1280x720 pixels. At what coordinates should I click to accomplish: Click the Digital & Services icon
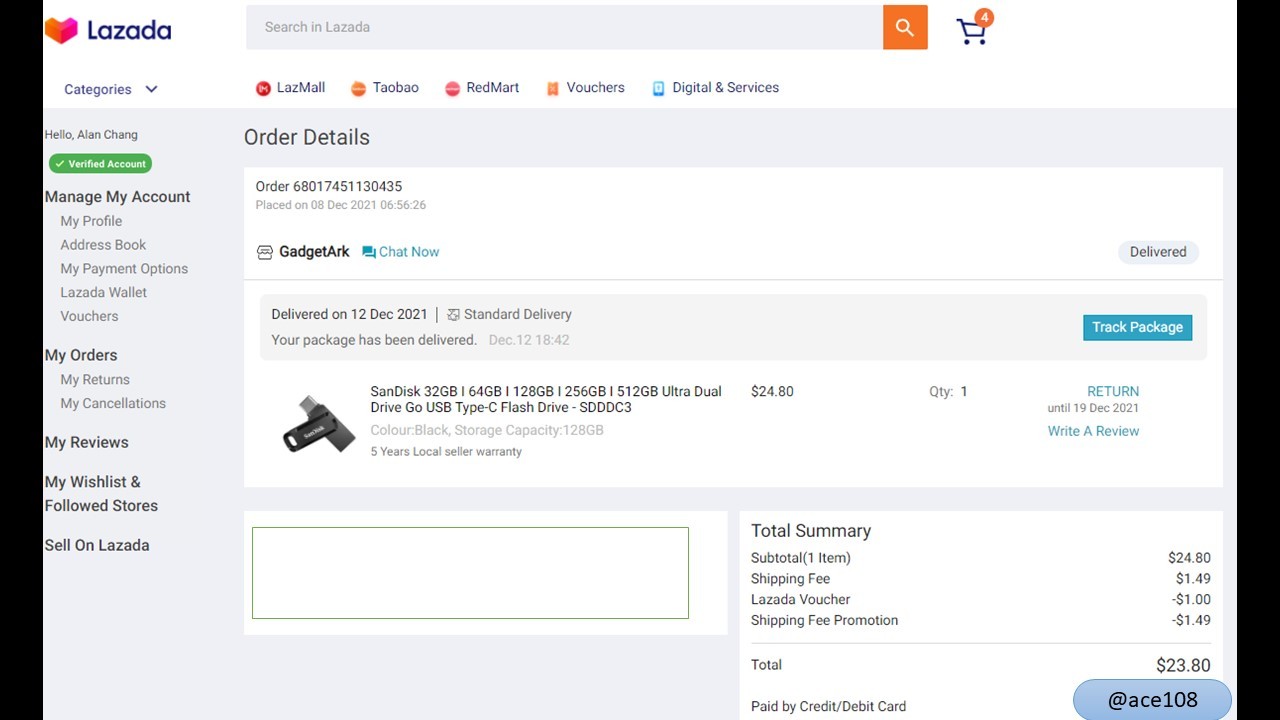[658, 88]
